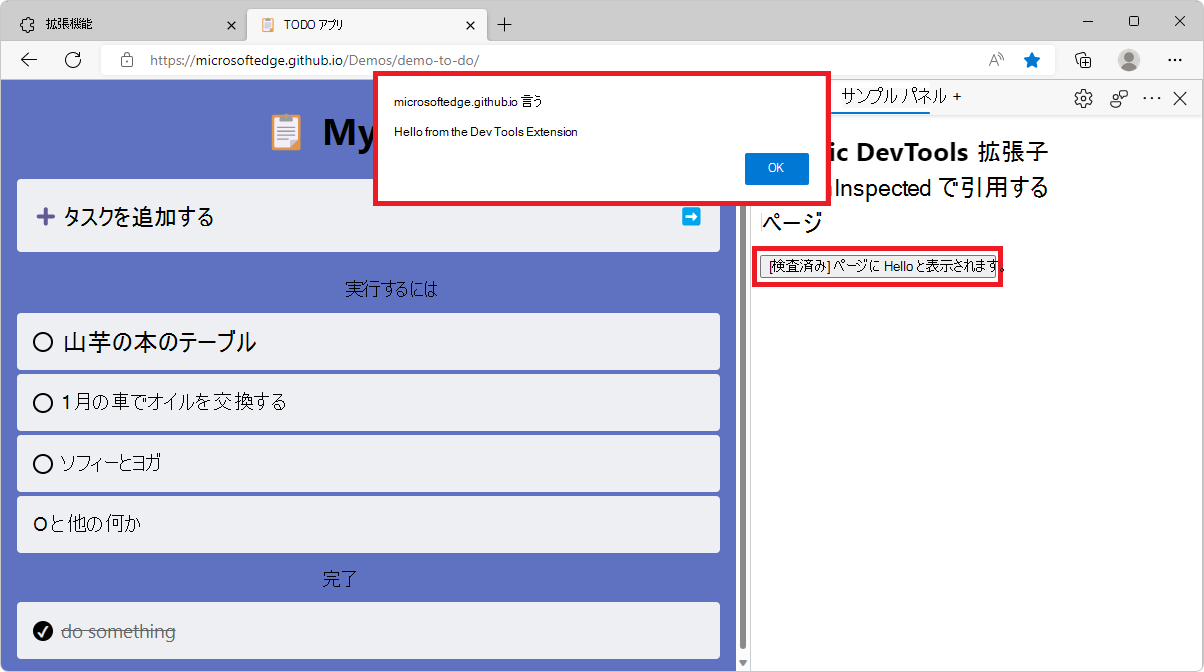This screenshot has height=672, width=1204.
Task: Toggle the circle next to 山芋の本のテーブル
Action: 42,341
